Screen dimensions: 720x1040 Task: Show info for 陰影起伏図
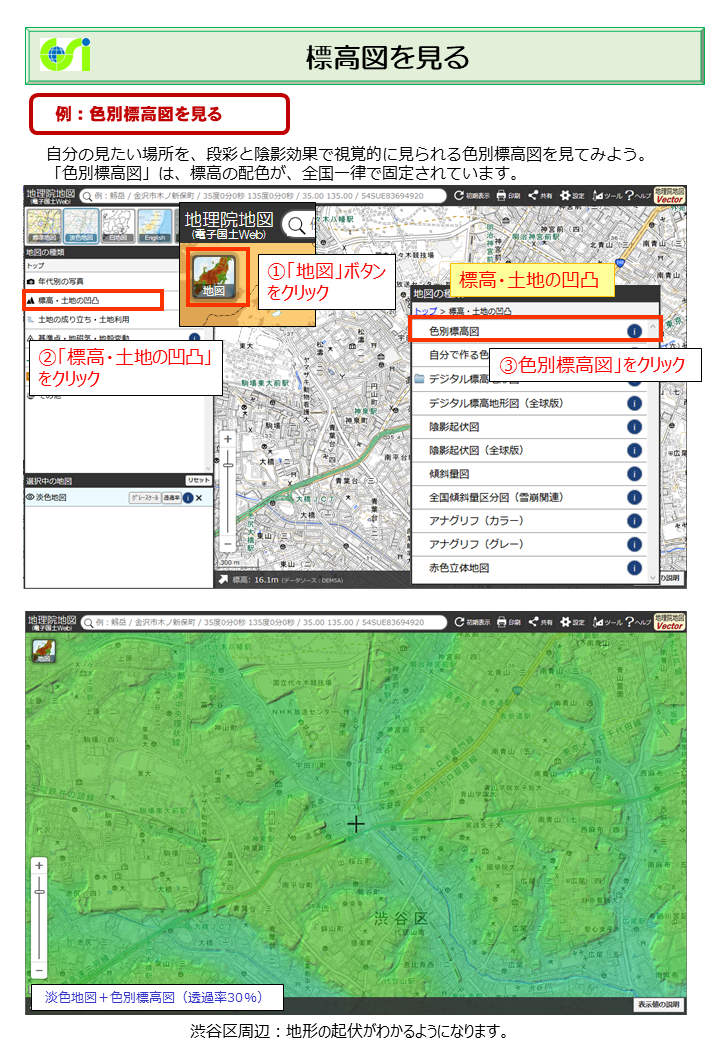634,426
